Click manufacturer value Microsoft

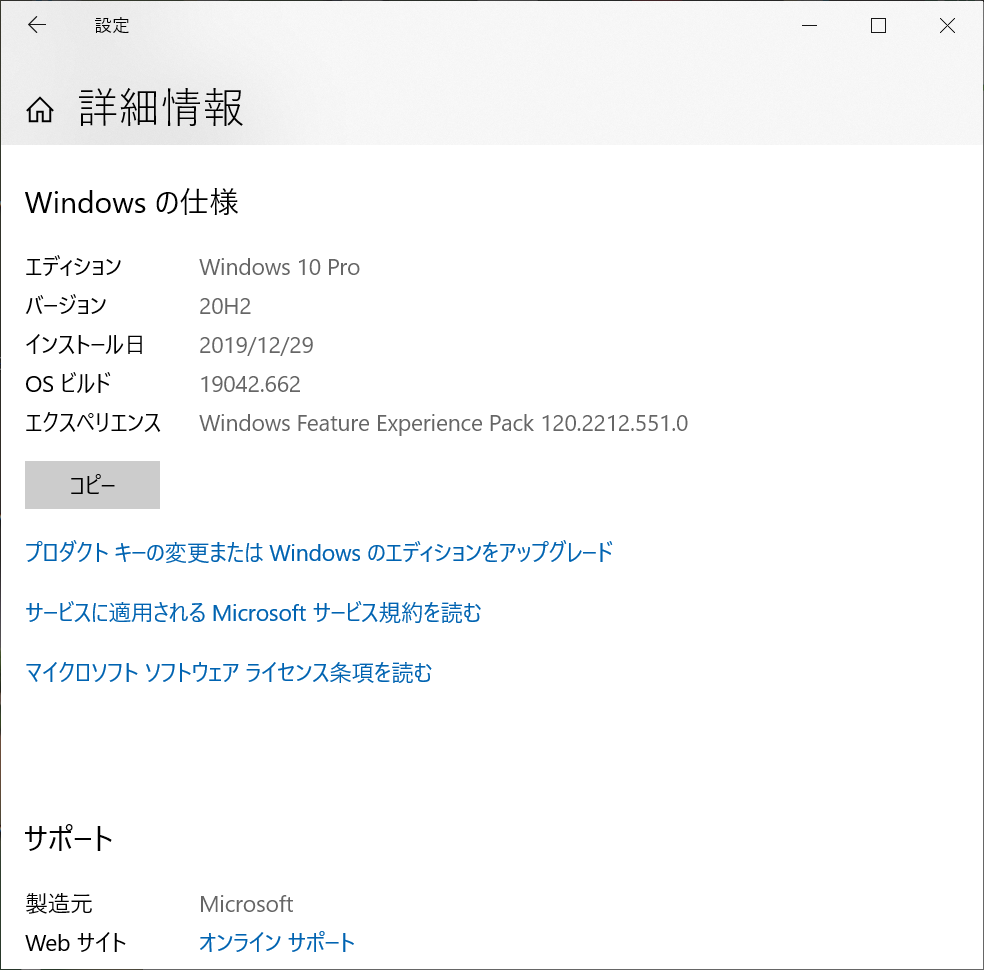point(246,904)
